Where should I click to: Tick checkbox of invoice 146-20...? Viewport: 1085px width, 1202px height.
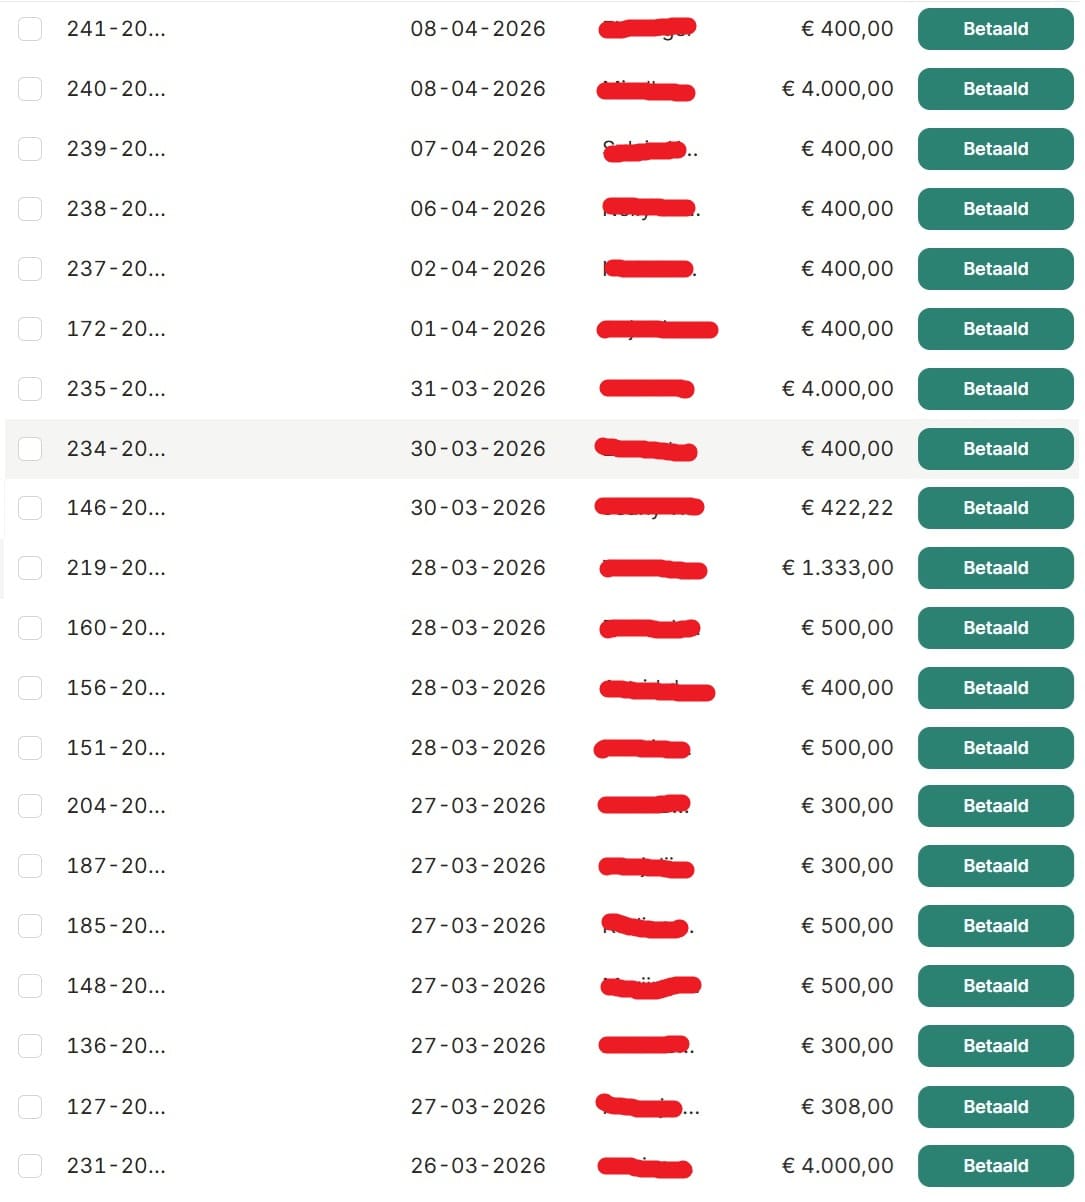coord(30,508)
